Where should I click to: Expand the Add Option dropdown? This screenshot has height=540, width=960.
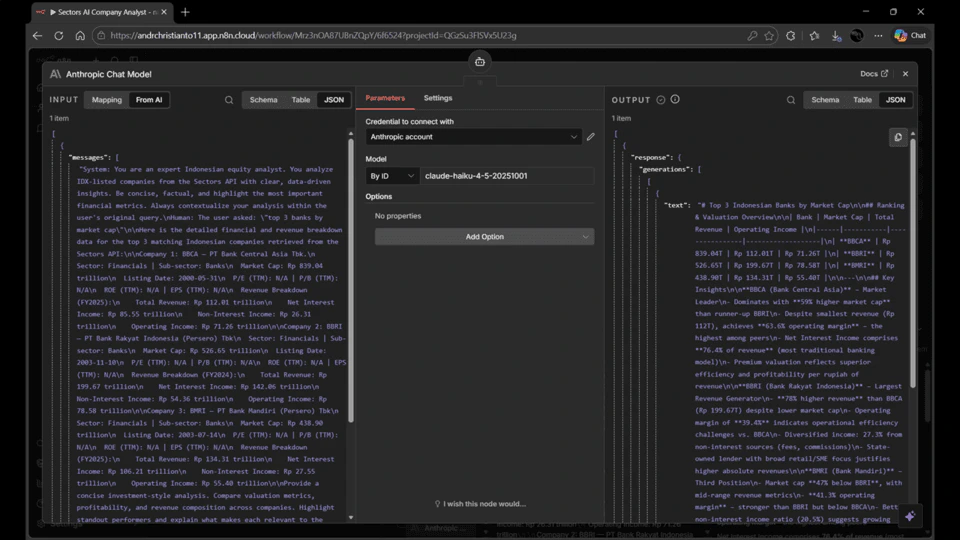(x=484, y=236)
